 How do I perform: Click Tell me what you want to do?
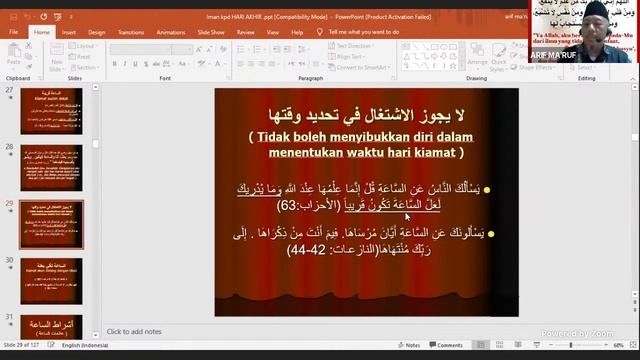click(x=364, y=32)
